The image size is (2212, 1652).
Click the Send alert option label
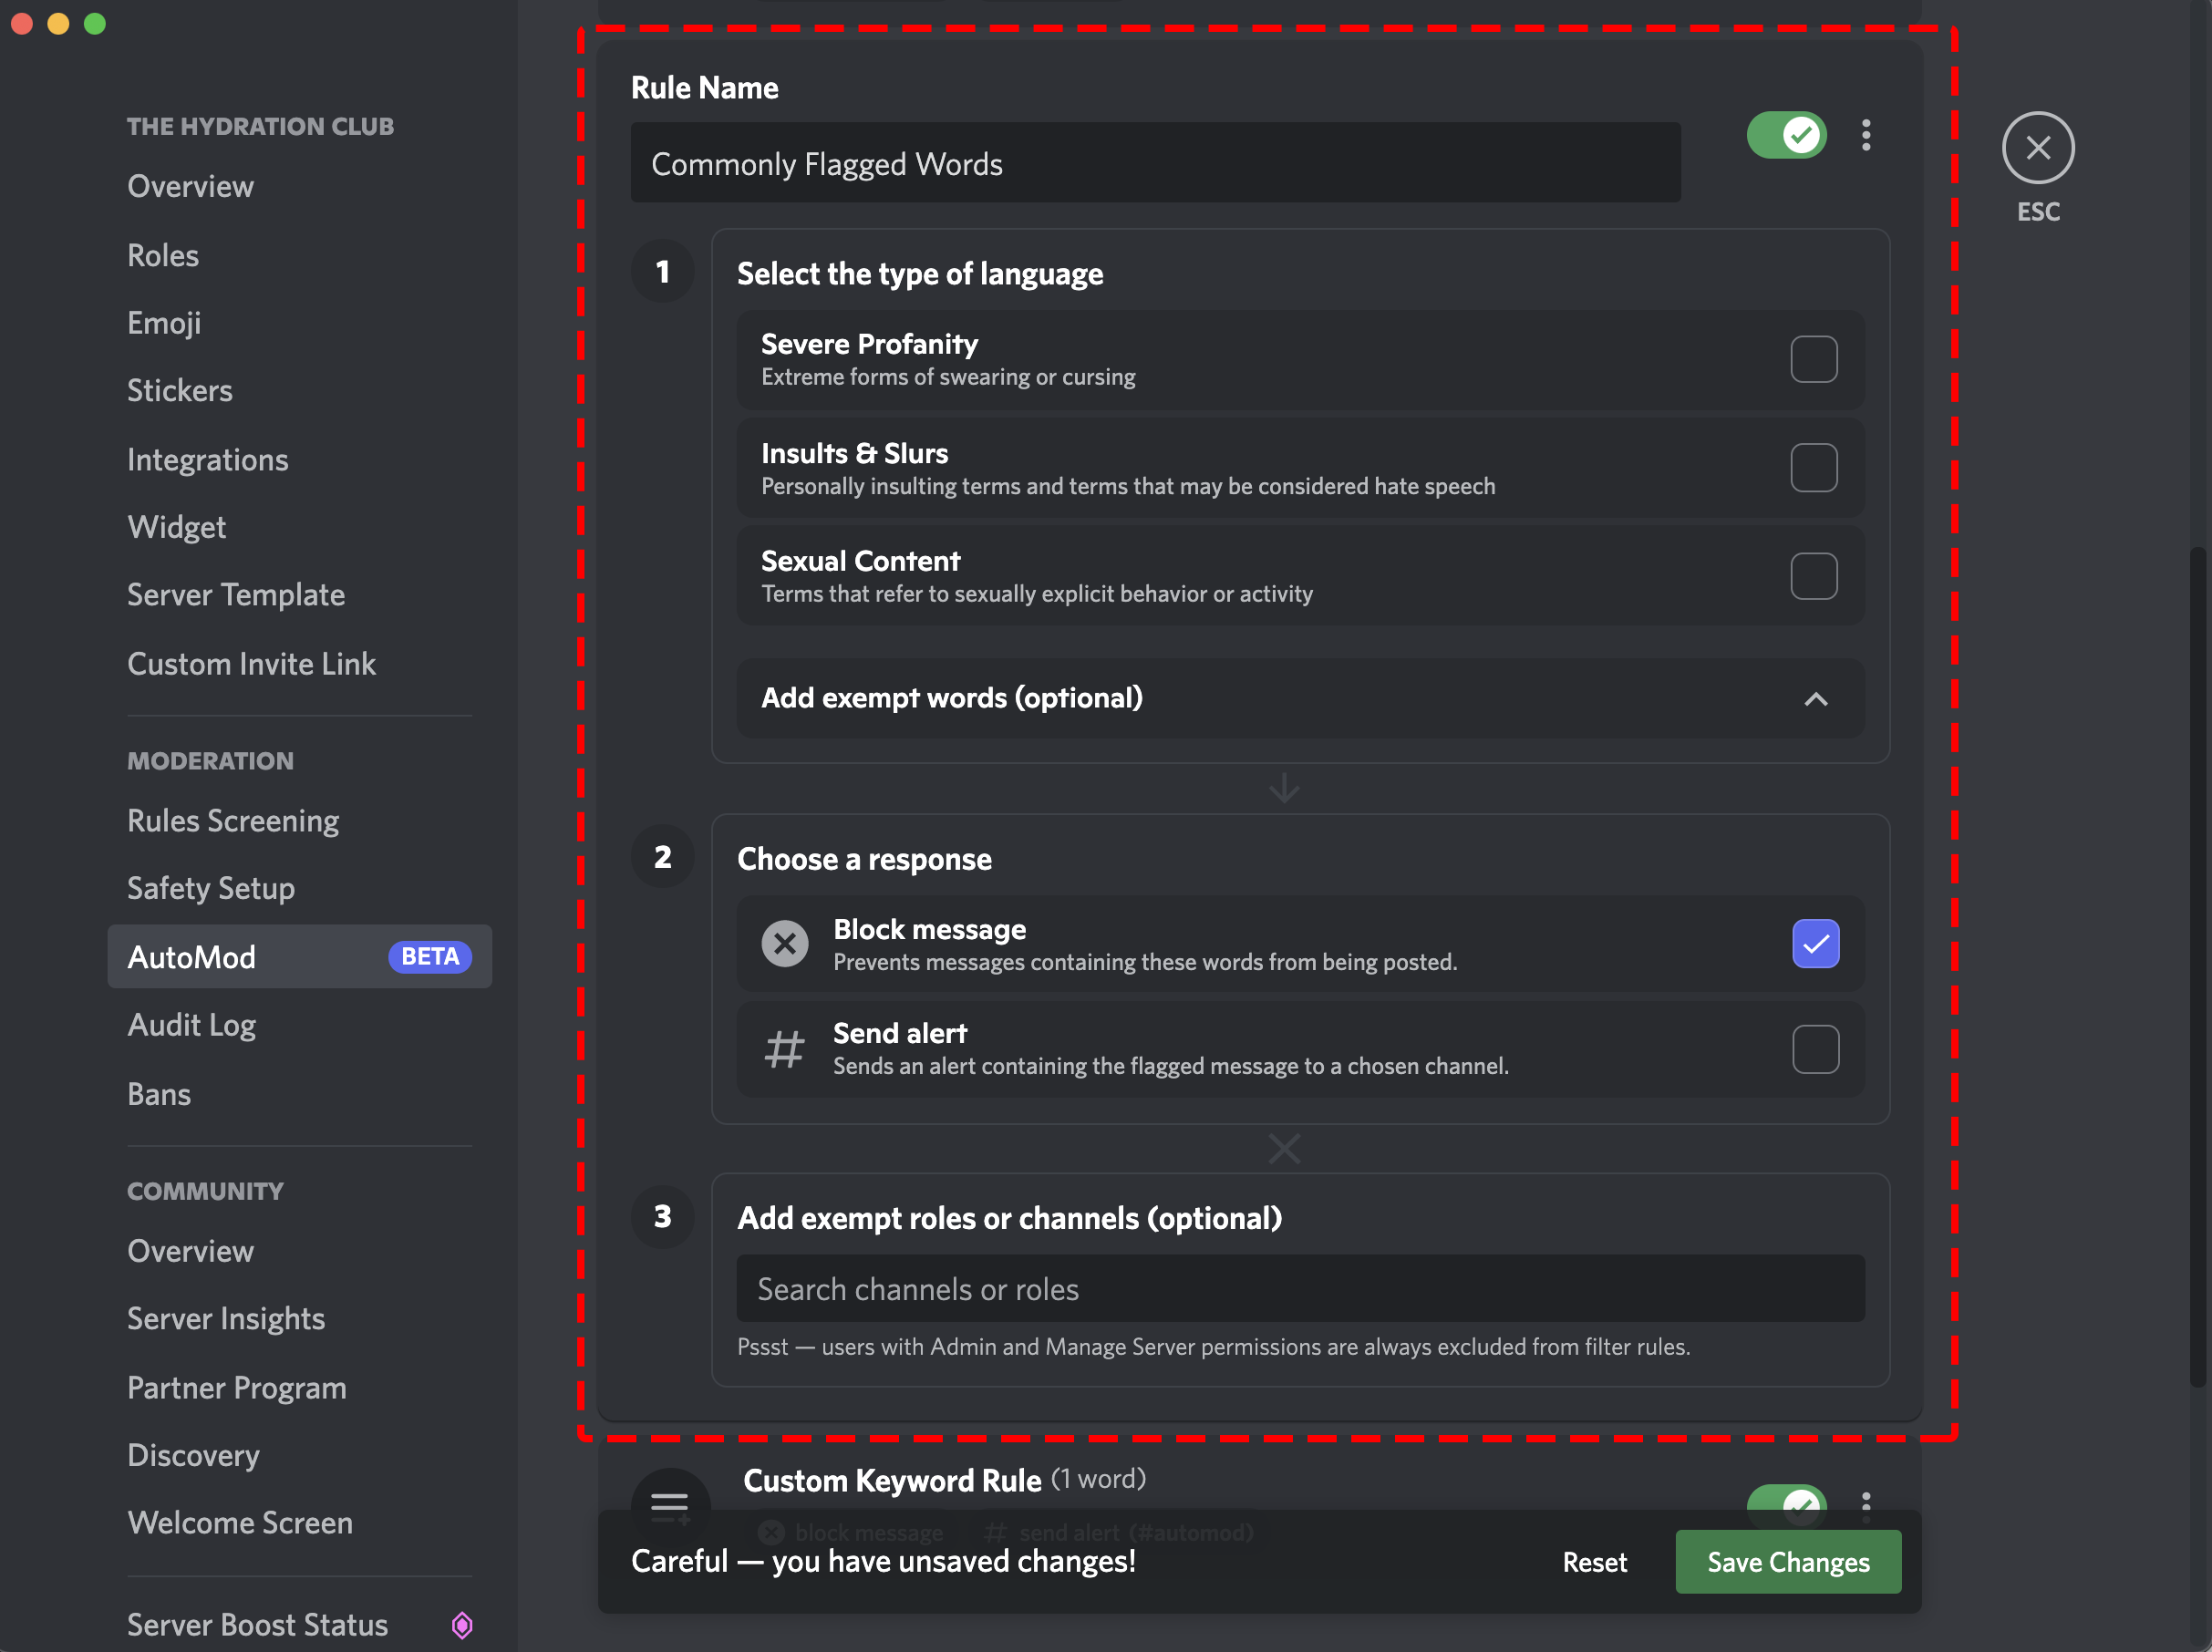coord(900,1033)
